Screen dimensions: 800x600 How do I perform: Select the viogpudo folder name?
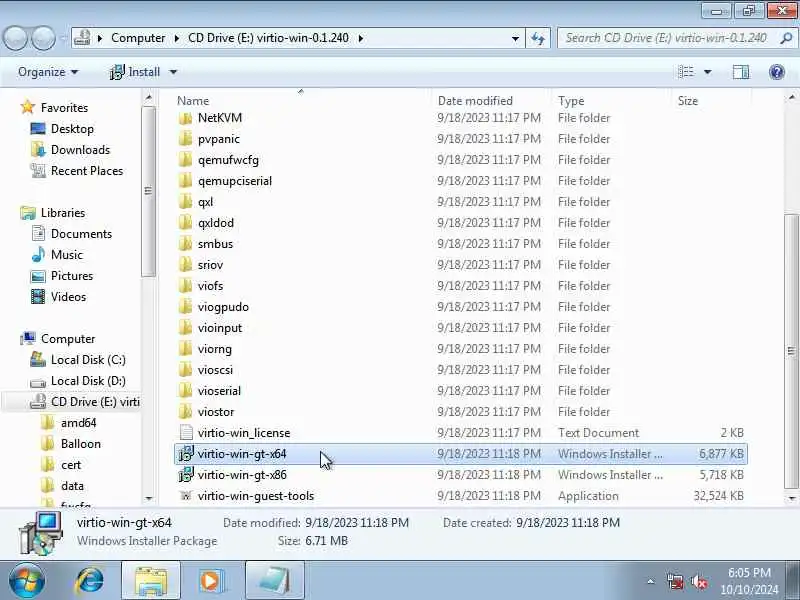pyautogui.click(x=223, y=307)
